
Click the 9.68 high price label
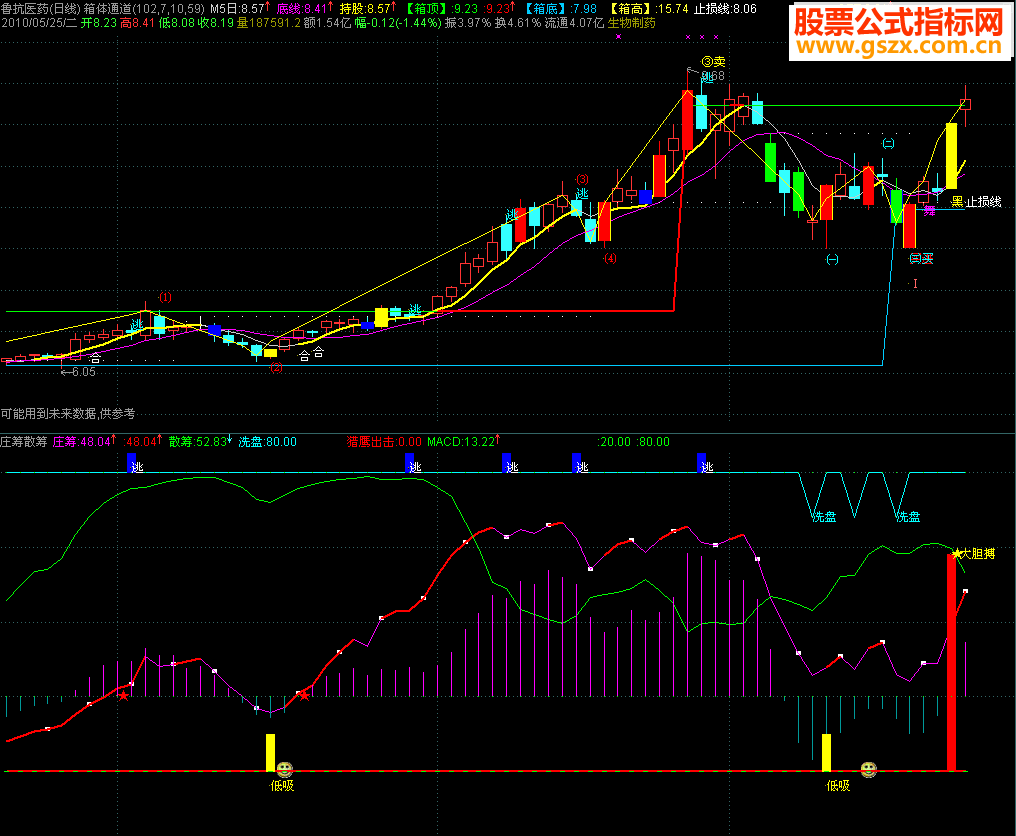pyautogui.click(x=713, y=76)
